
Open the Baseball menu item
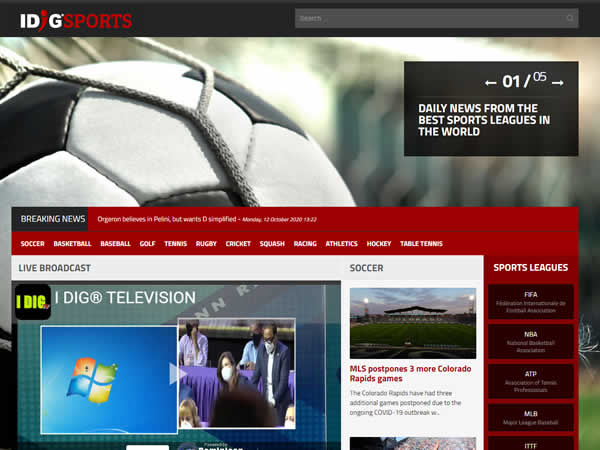click(116, 244)
